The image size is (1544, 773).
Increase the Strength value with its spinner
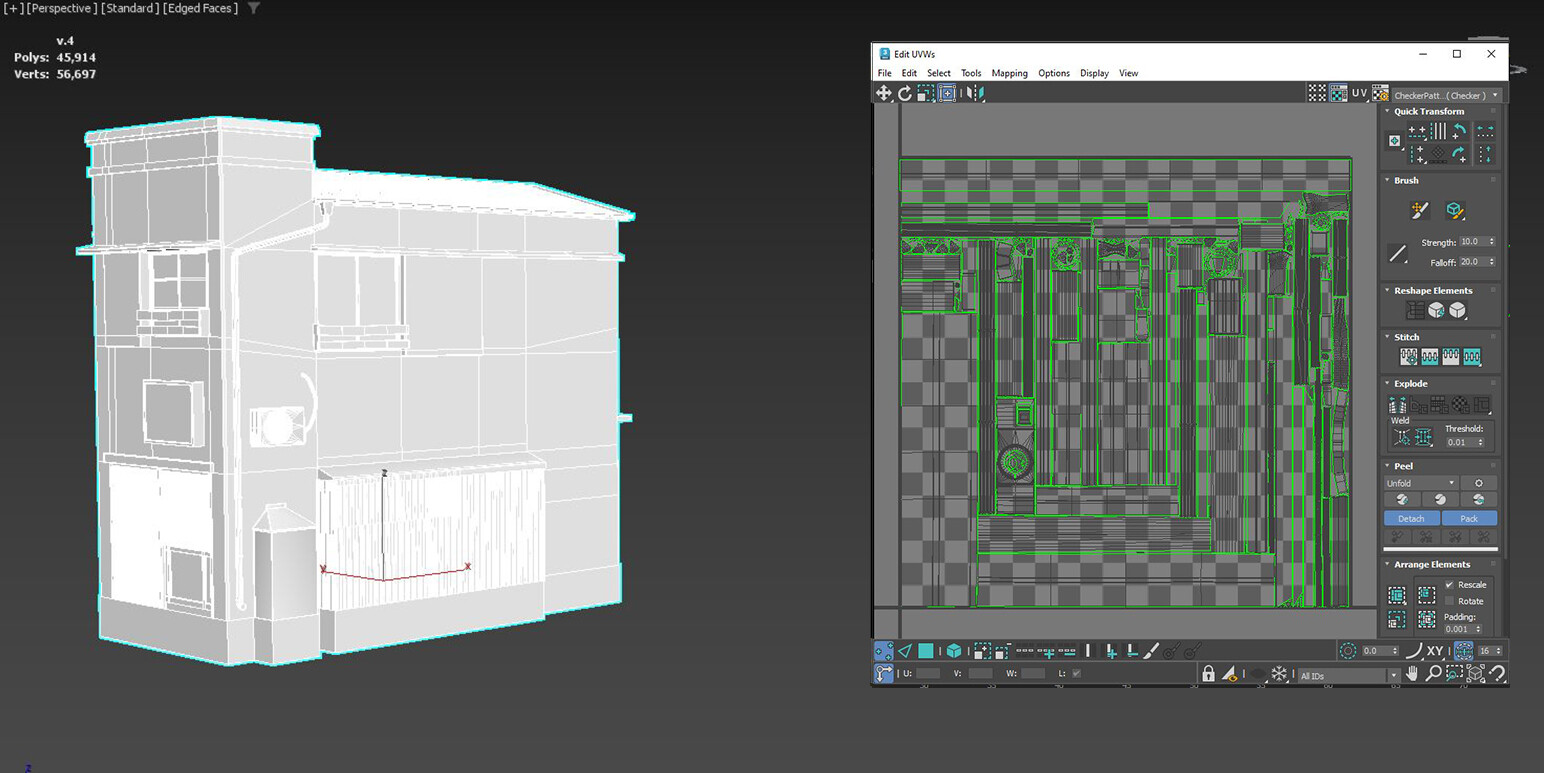pyautogui.click(x=1490, y=239)
